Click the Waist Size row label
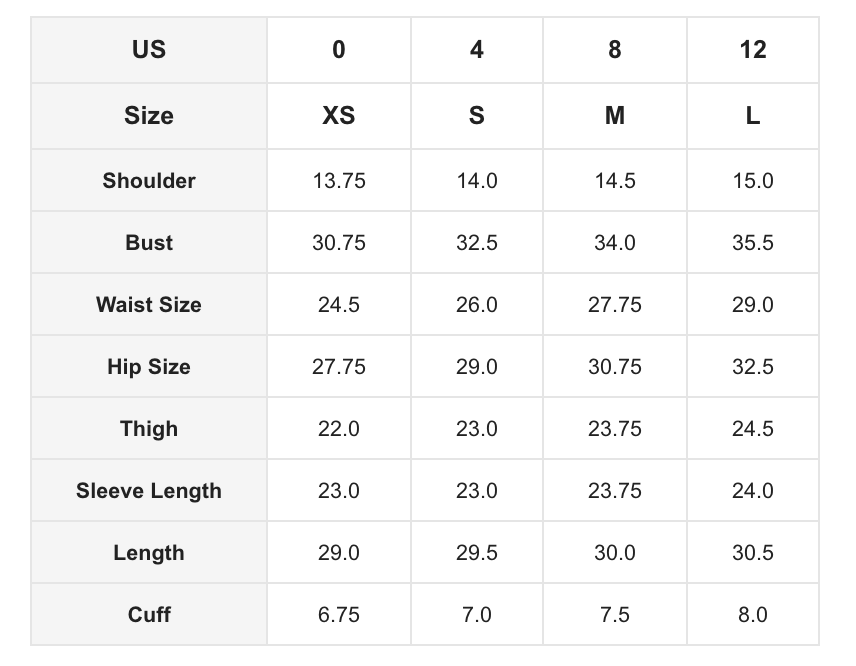This screenshot has height=666, width=856. pyautogui.click(x=149, y=305)
